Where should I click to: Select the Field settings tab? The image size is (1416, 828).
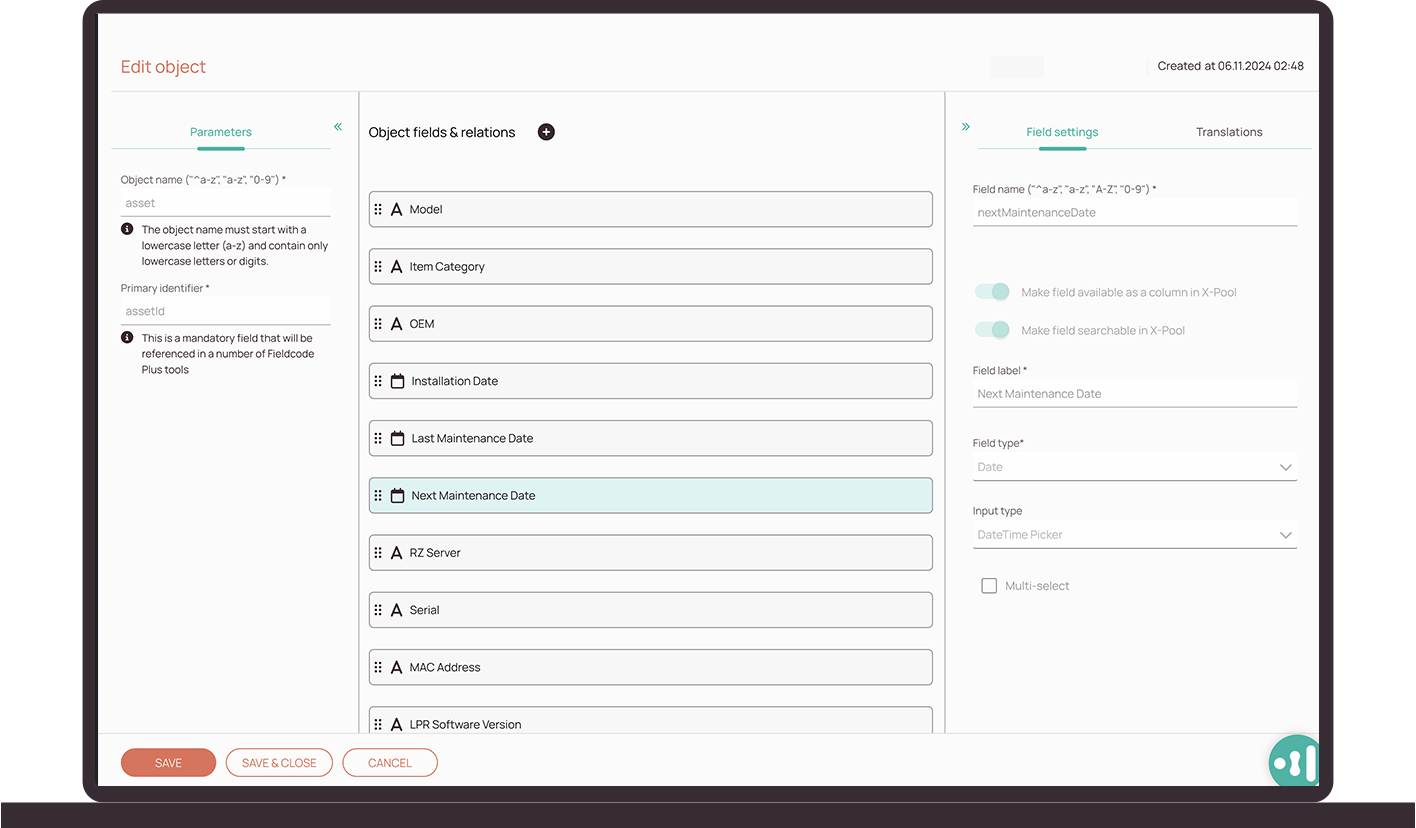pos(1062,132)
